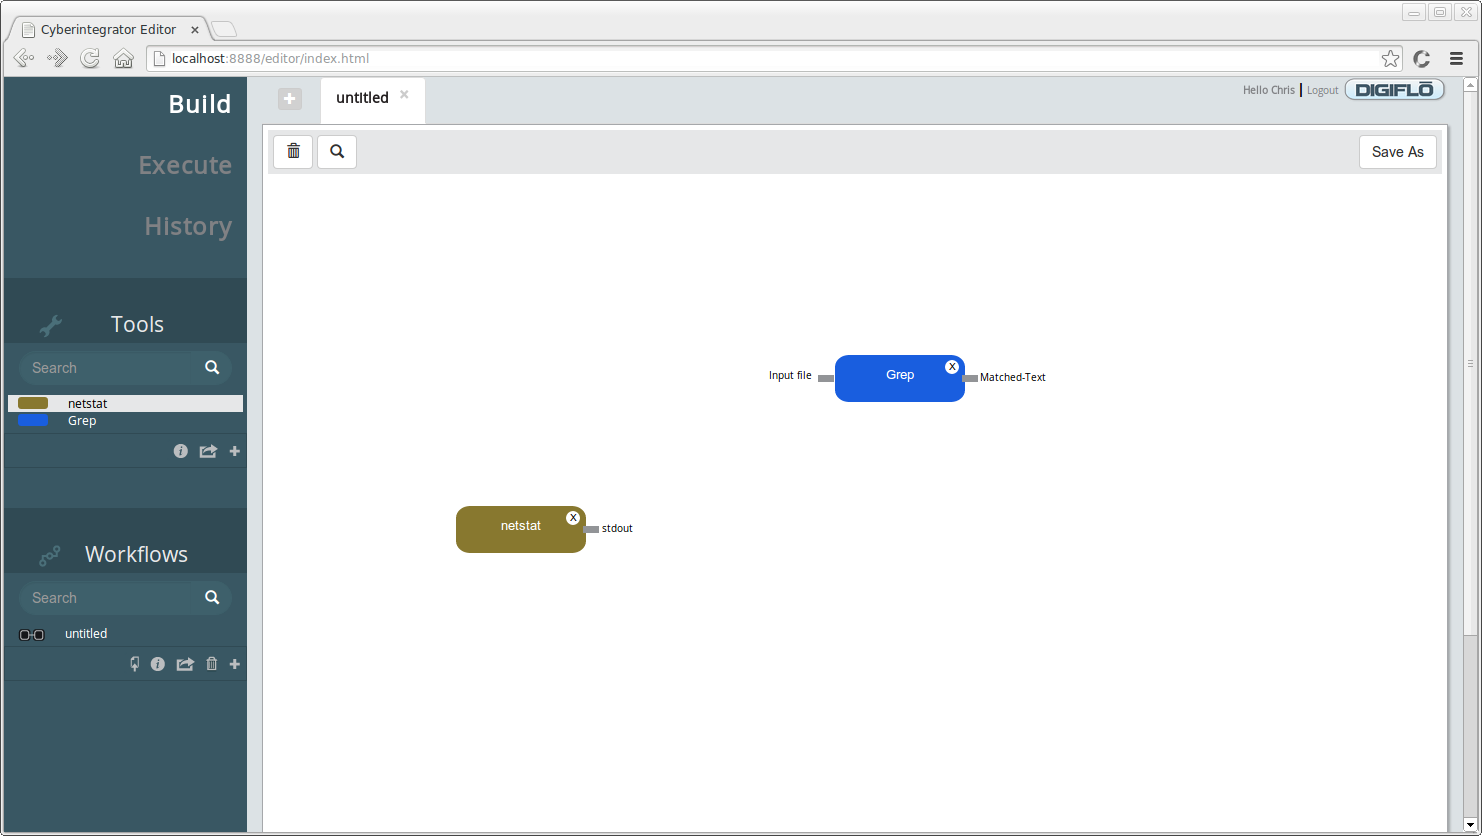1482x836 pixels.
Task: Open the browser's hamburger menu
Action: 1456,59
